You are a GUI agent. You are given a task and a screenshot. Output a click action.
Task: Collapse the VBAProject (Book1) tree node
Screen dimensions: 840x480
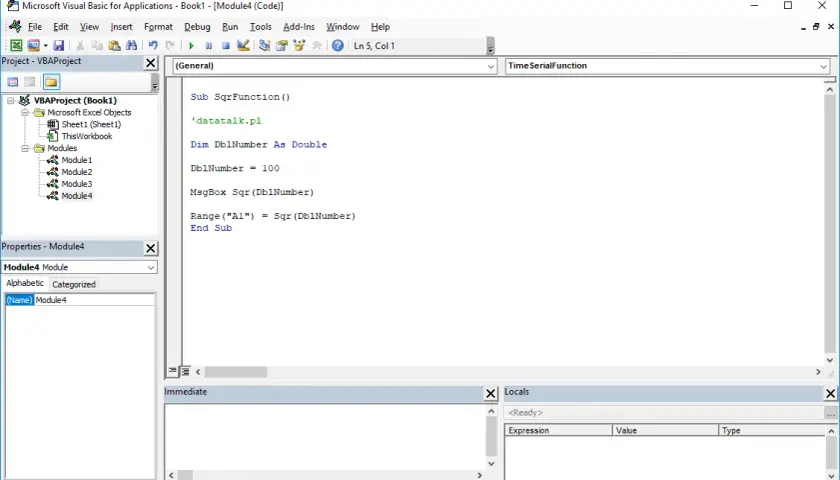pos(11,101)
